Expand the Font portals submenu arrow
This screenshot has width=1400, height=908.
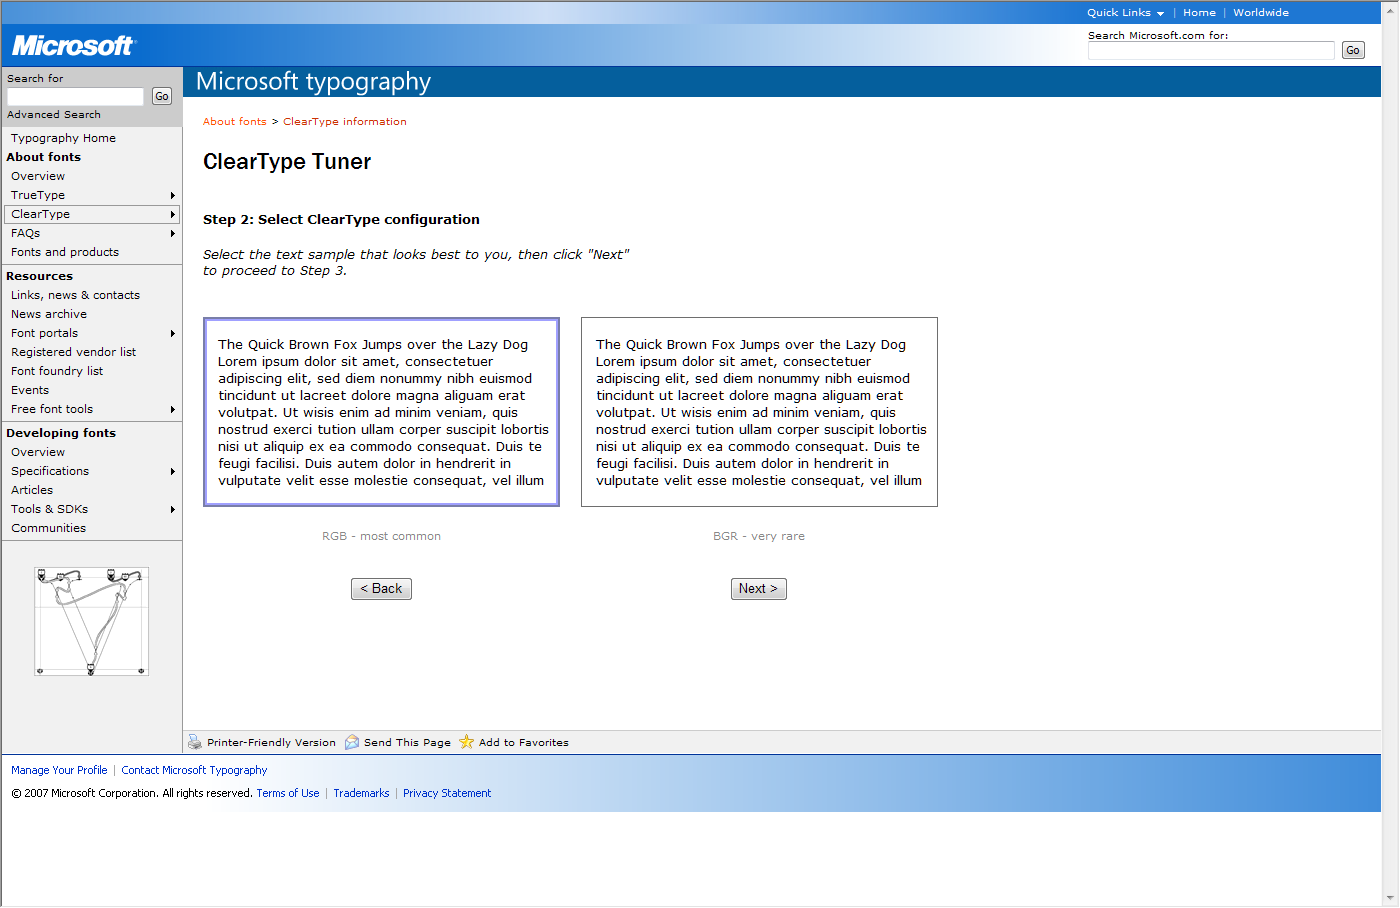173,334
